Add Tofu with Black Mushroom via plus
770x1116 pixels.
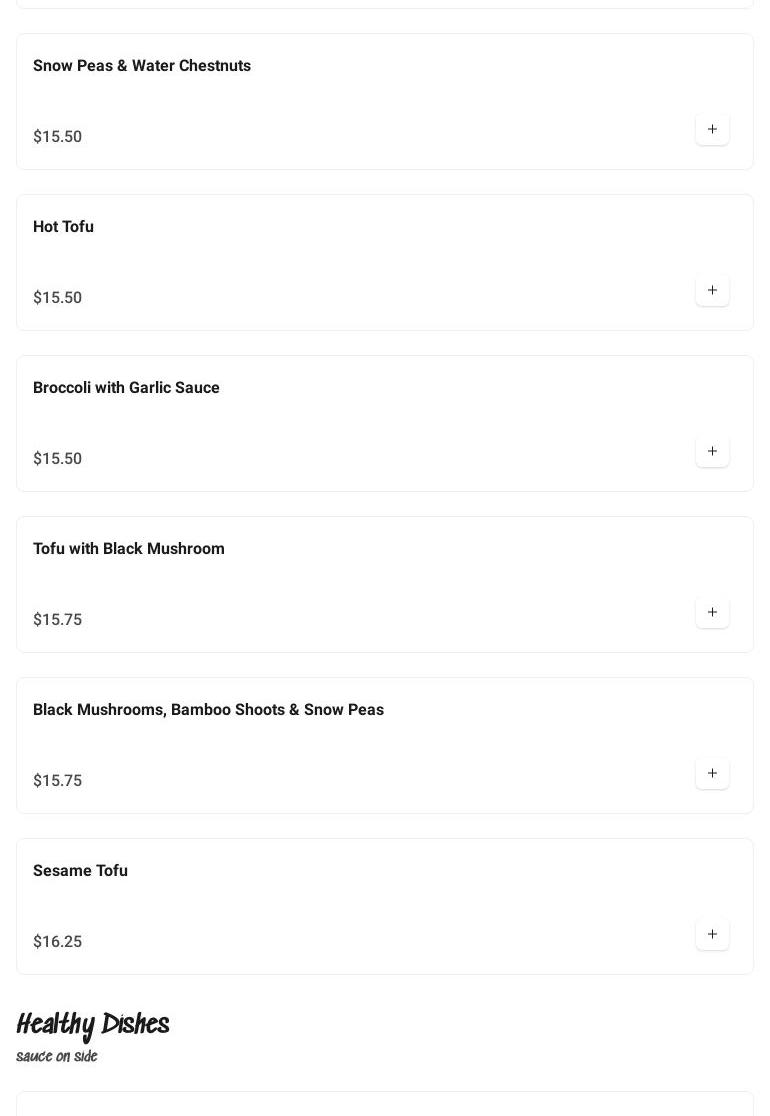point(712,612)
